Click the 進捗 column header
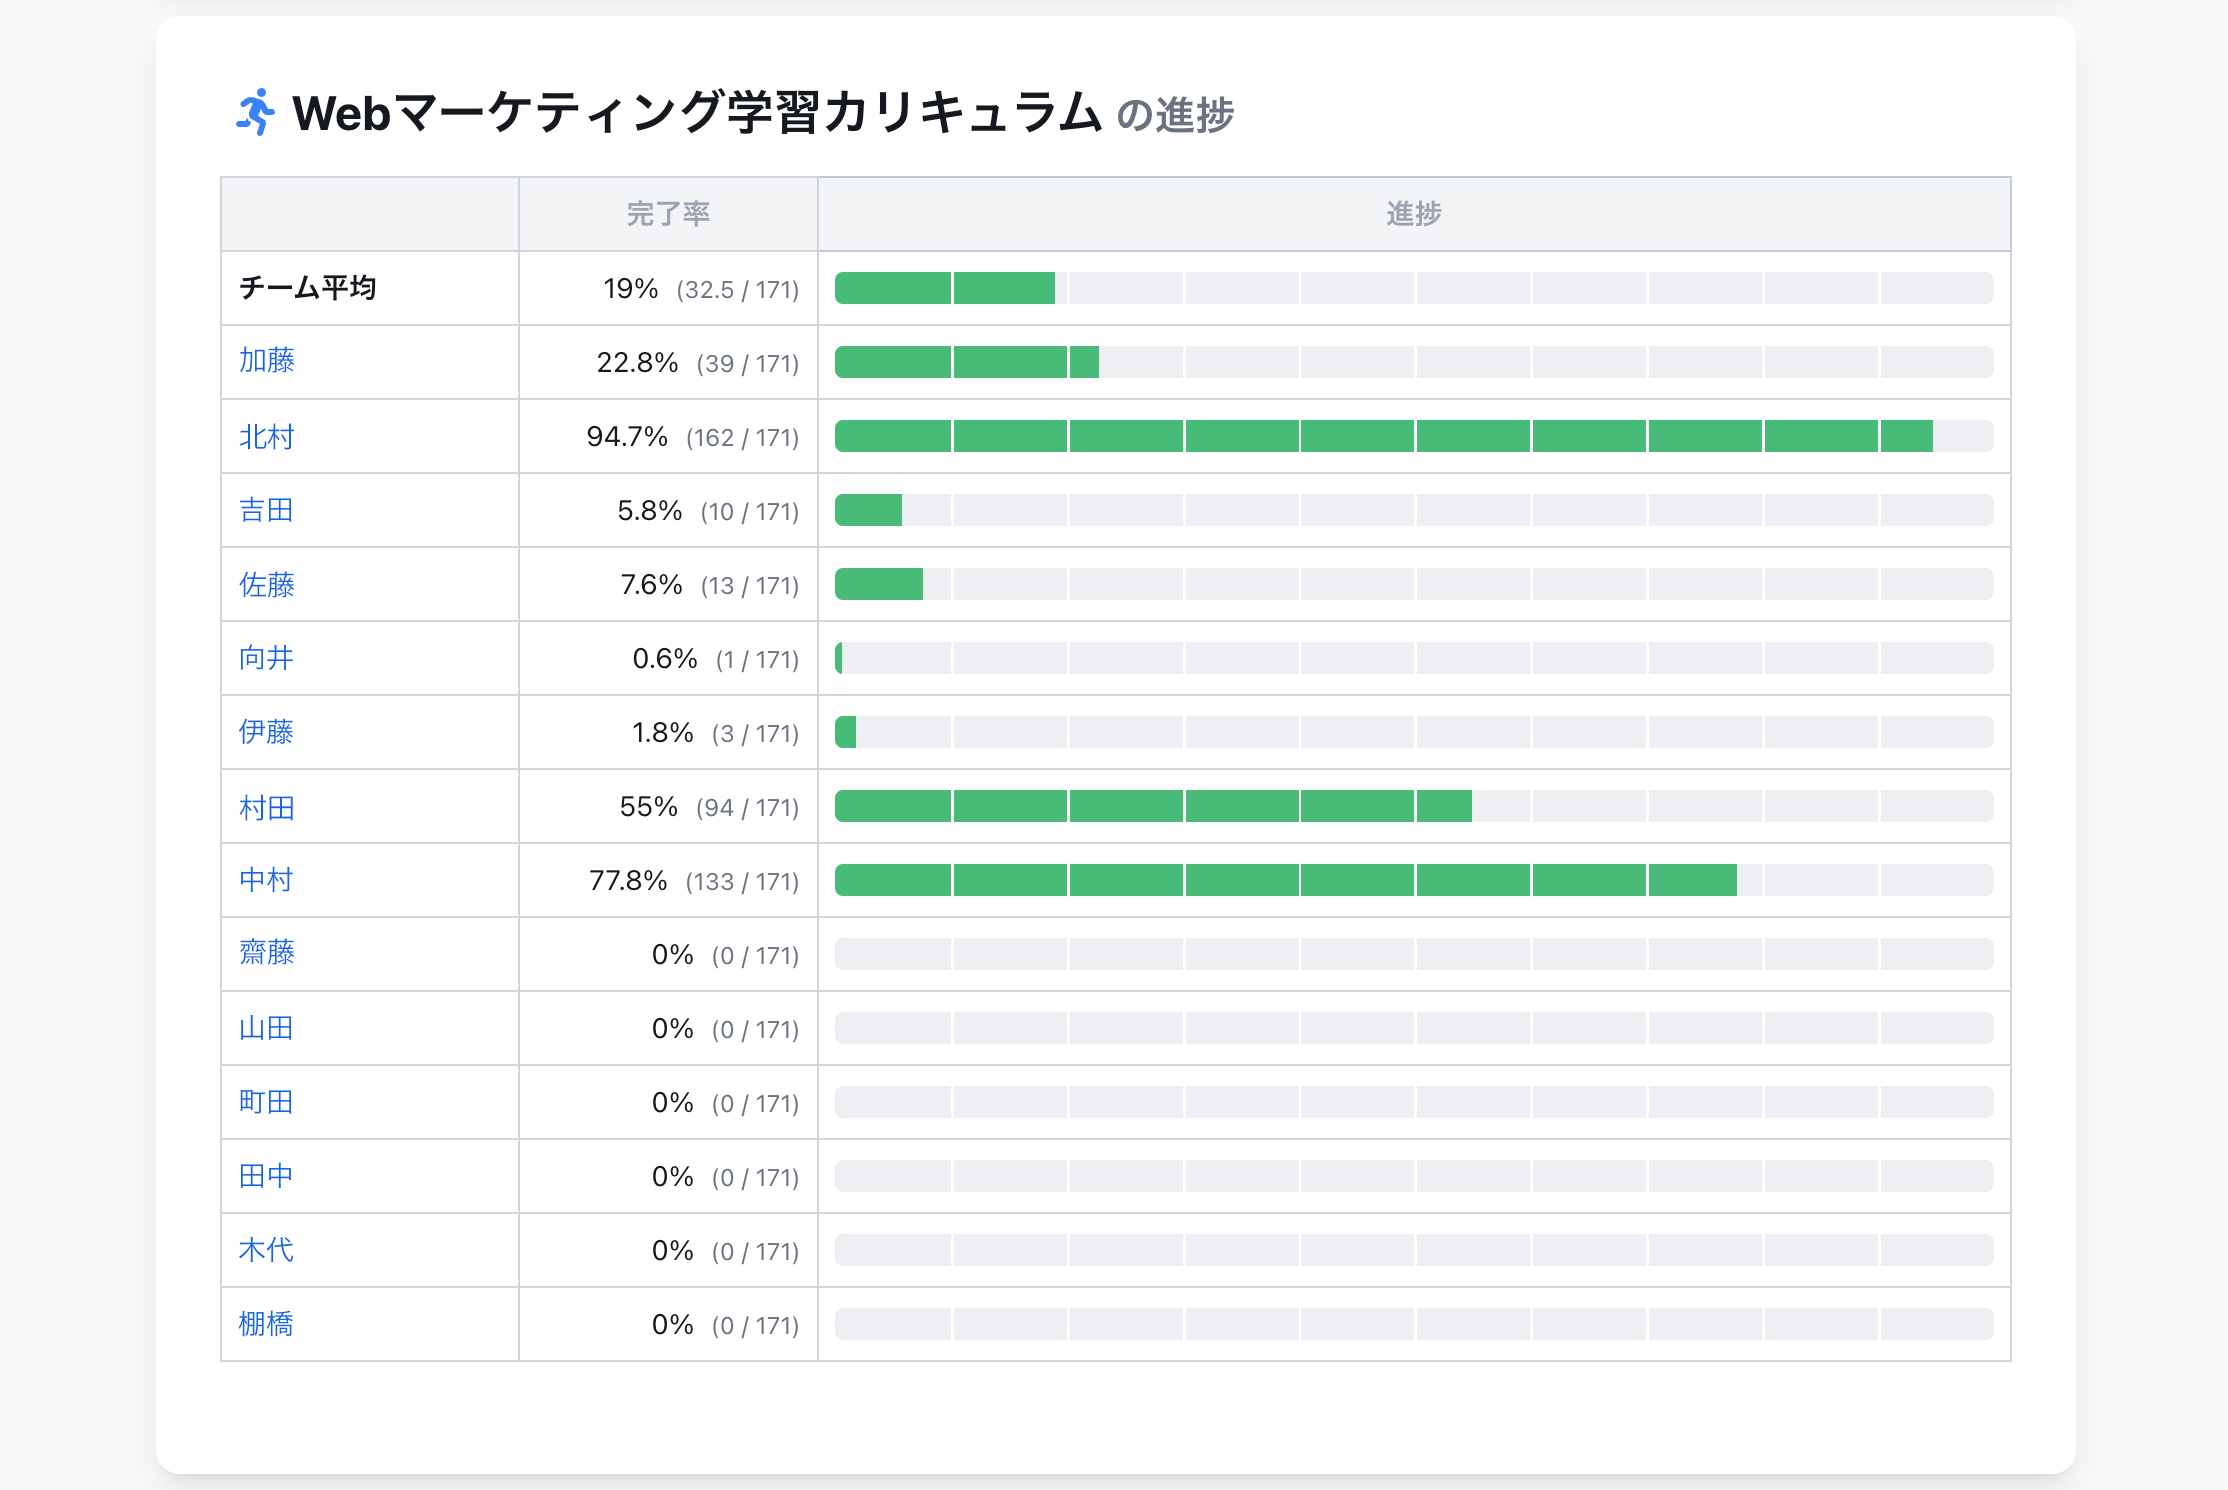Image resolution: width=2228 pixels, height=1490 pixels. click(x=1413, y=214)
